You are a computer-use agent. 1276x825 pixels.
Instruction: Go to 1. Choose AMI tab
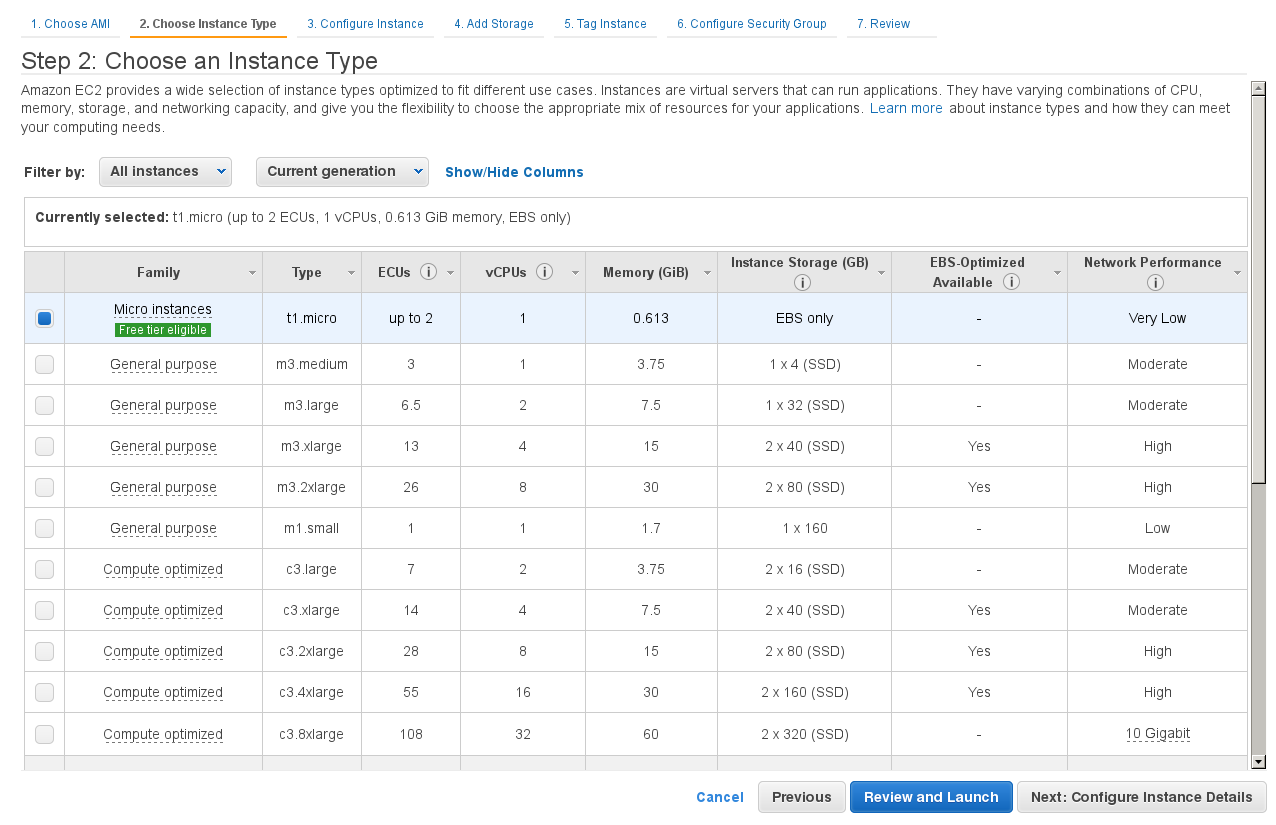70,24
